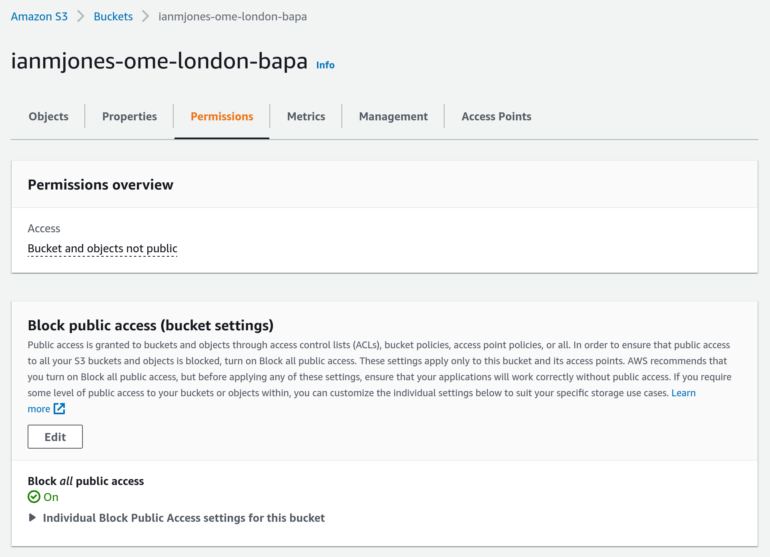
Task: Switch to the Objects tab
Action: tap(48, 116)
